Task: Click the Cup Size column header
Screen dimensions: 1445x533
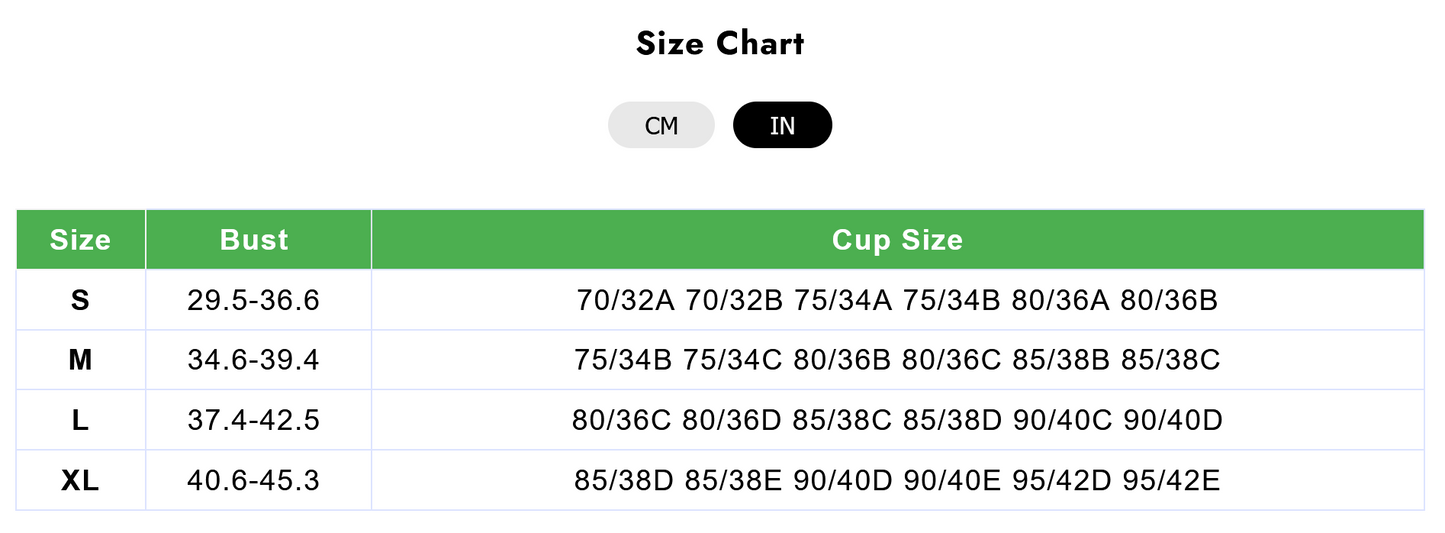Action: pyautogui.click(x=897, y=240)
